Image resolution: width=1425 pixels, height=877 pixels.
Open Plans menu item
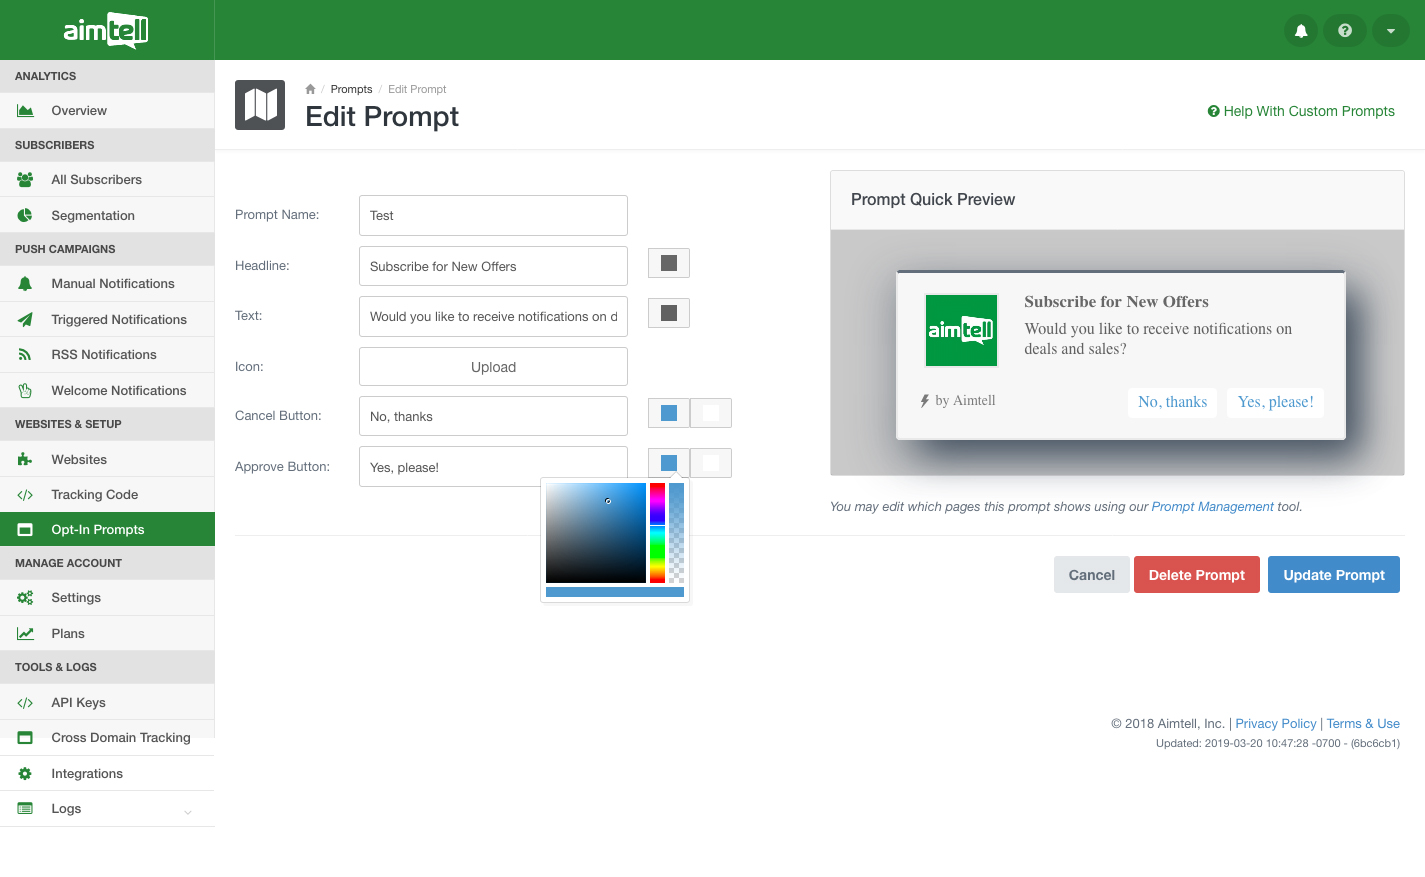[x=107, y=634]
